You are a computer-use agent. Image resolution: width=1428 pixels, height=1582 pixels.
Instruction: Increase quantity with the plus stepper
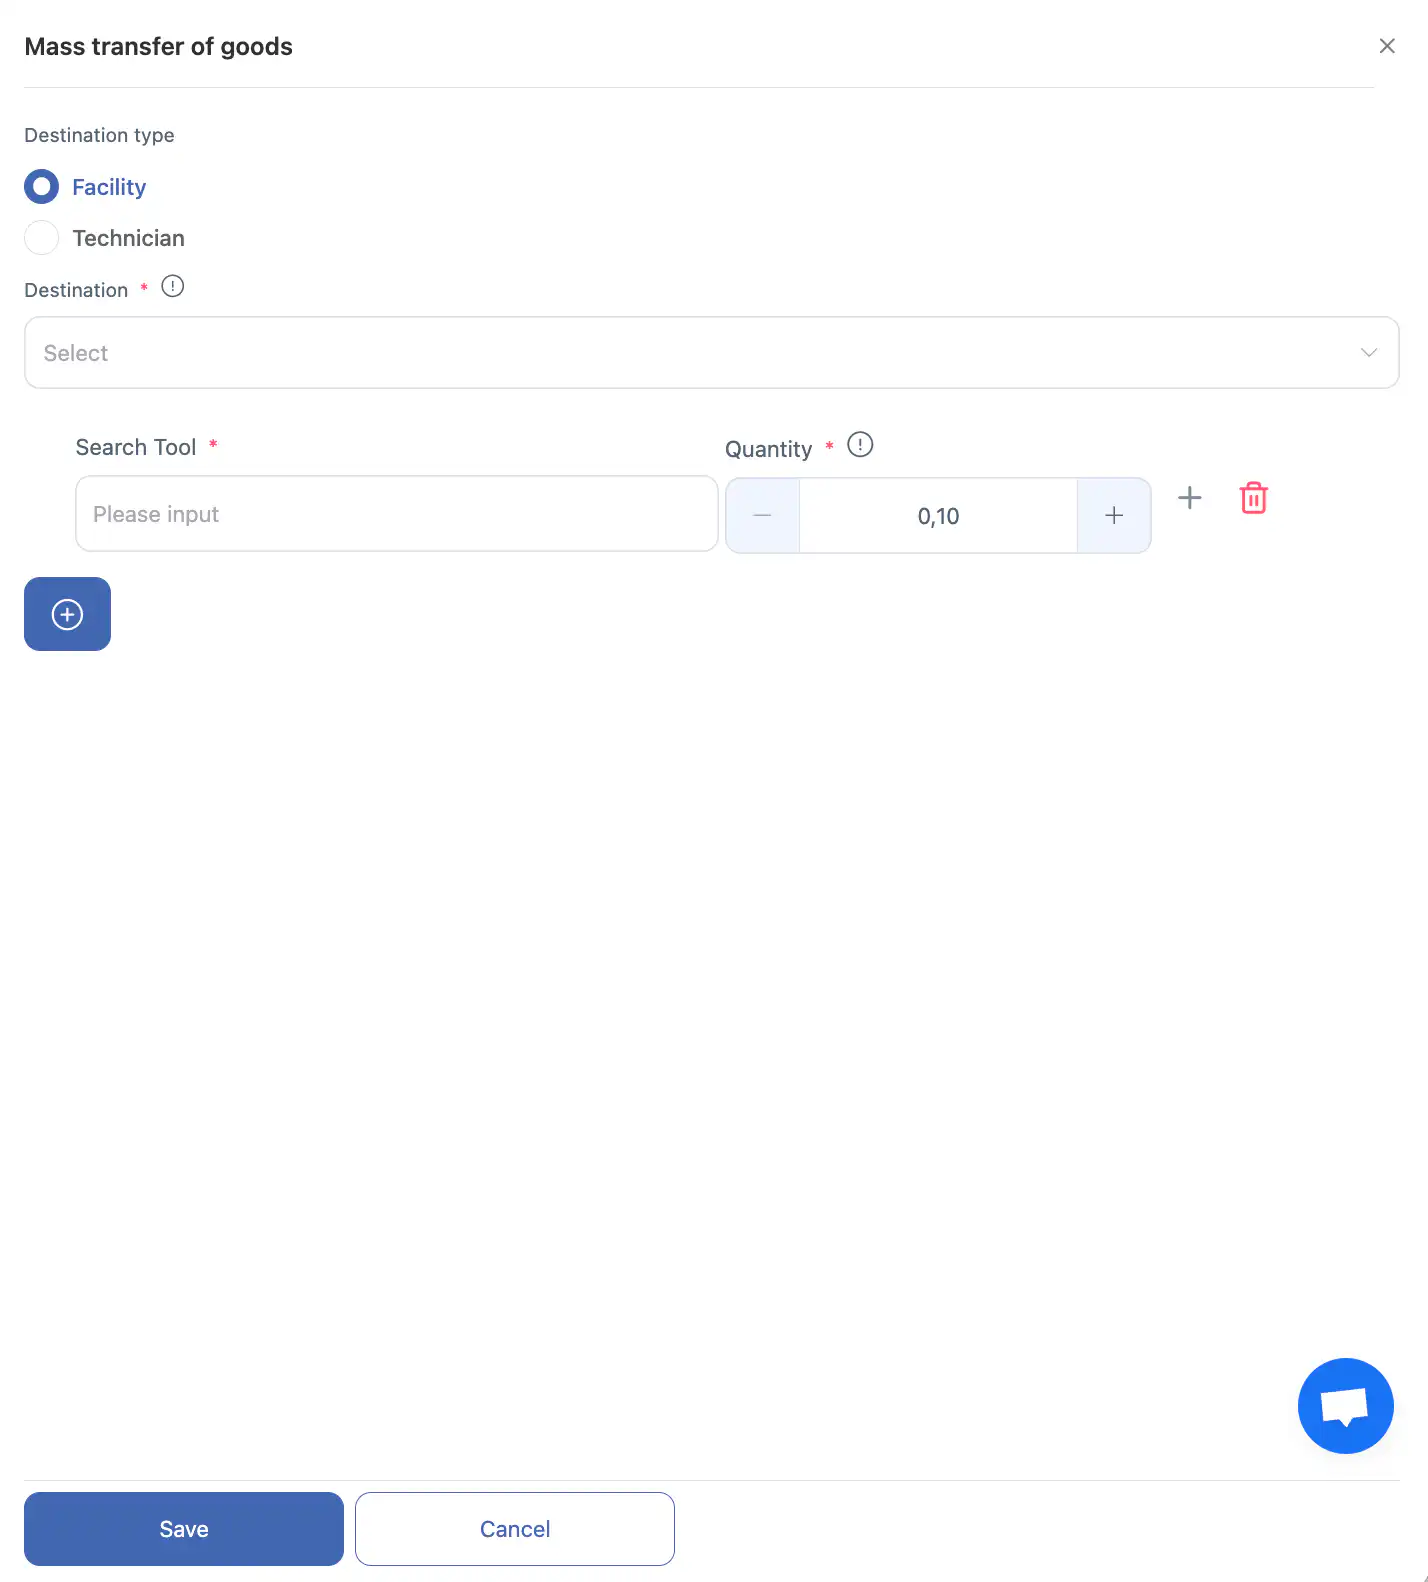[x=1114, y=516]
